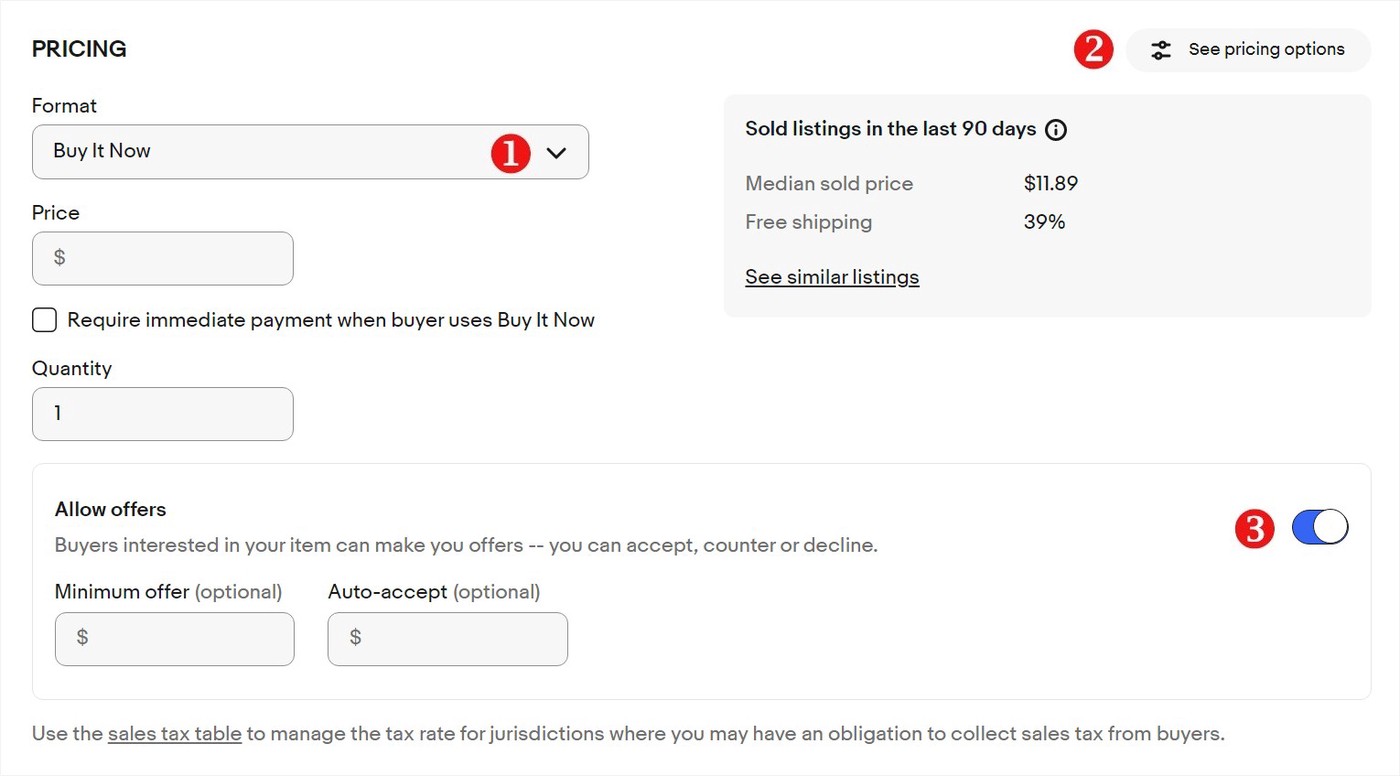Image resolution: width=1400 pixels, height=776 pixels.
Task: Click the Price input field
Action: click(163, 259)
